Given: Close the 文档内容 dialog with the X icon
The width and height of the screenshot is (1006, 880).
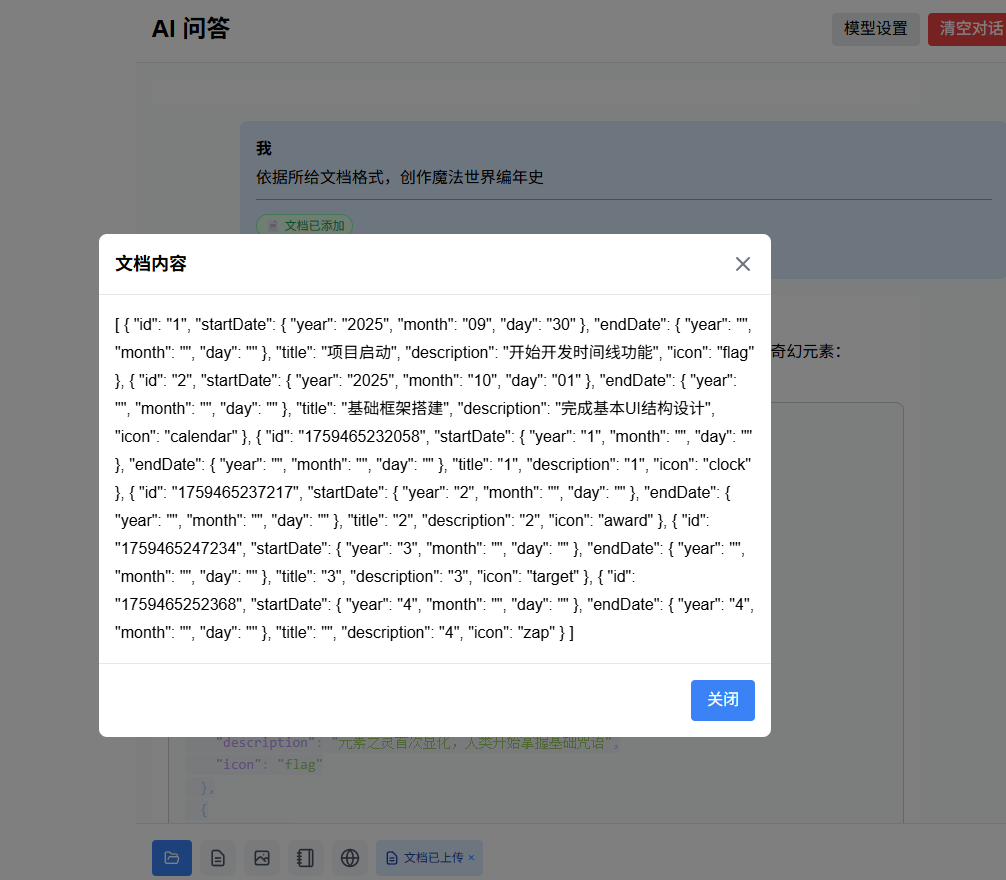Looking at the screenshot, I should 742,264.
